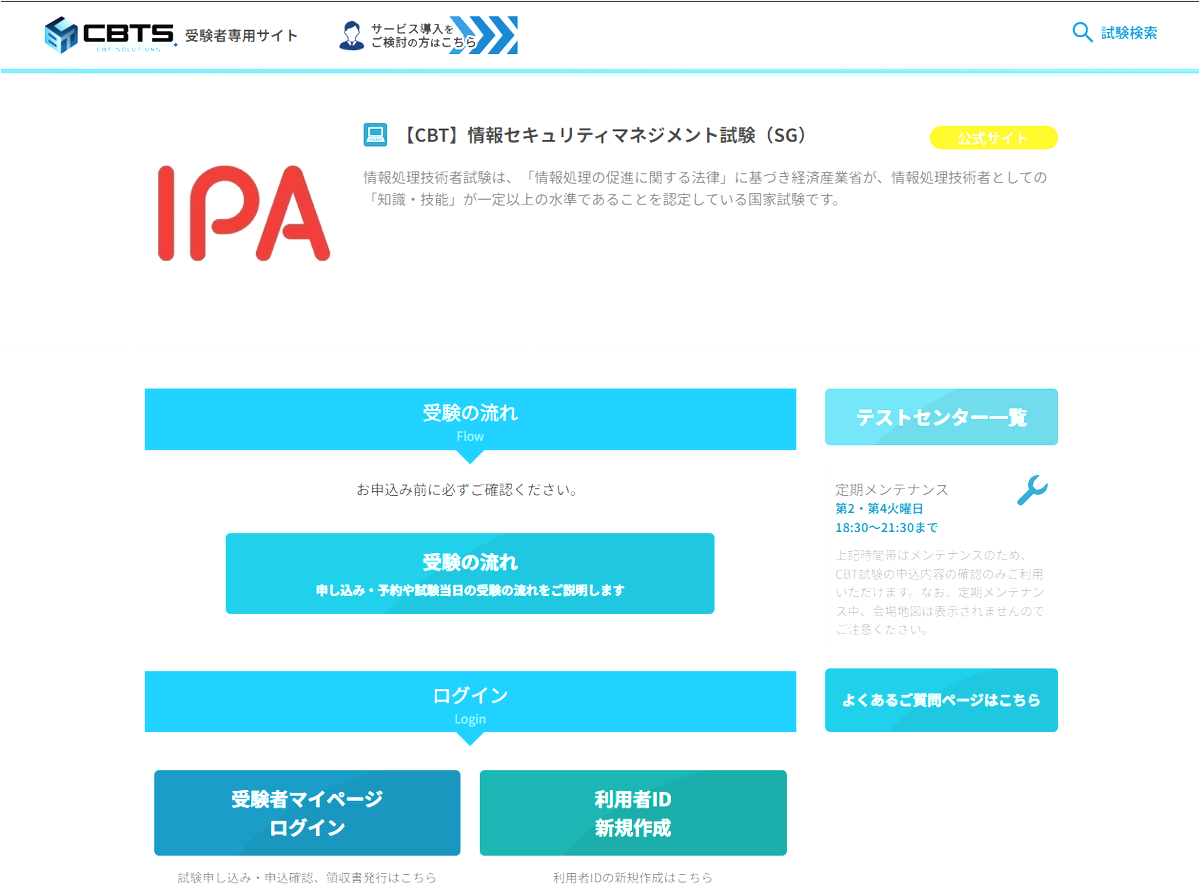Click the お申込み前に必ずご確認ください text
This screenshot has height=891, width=1200.
tap(470, 490)
